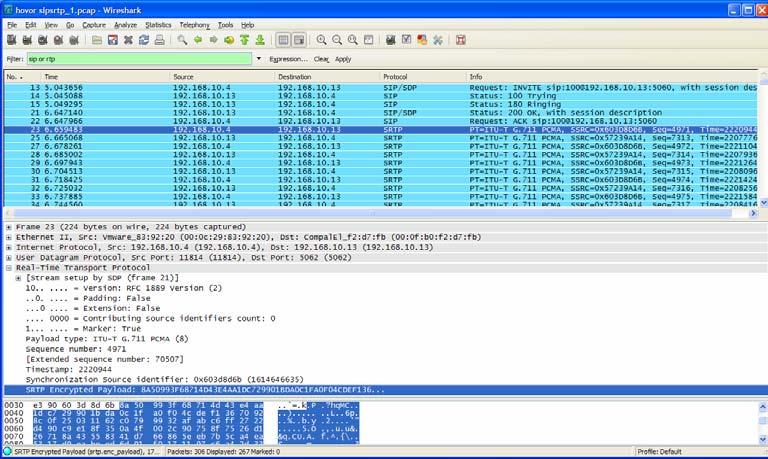Open the File menu

coord(12,24)
